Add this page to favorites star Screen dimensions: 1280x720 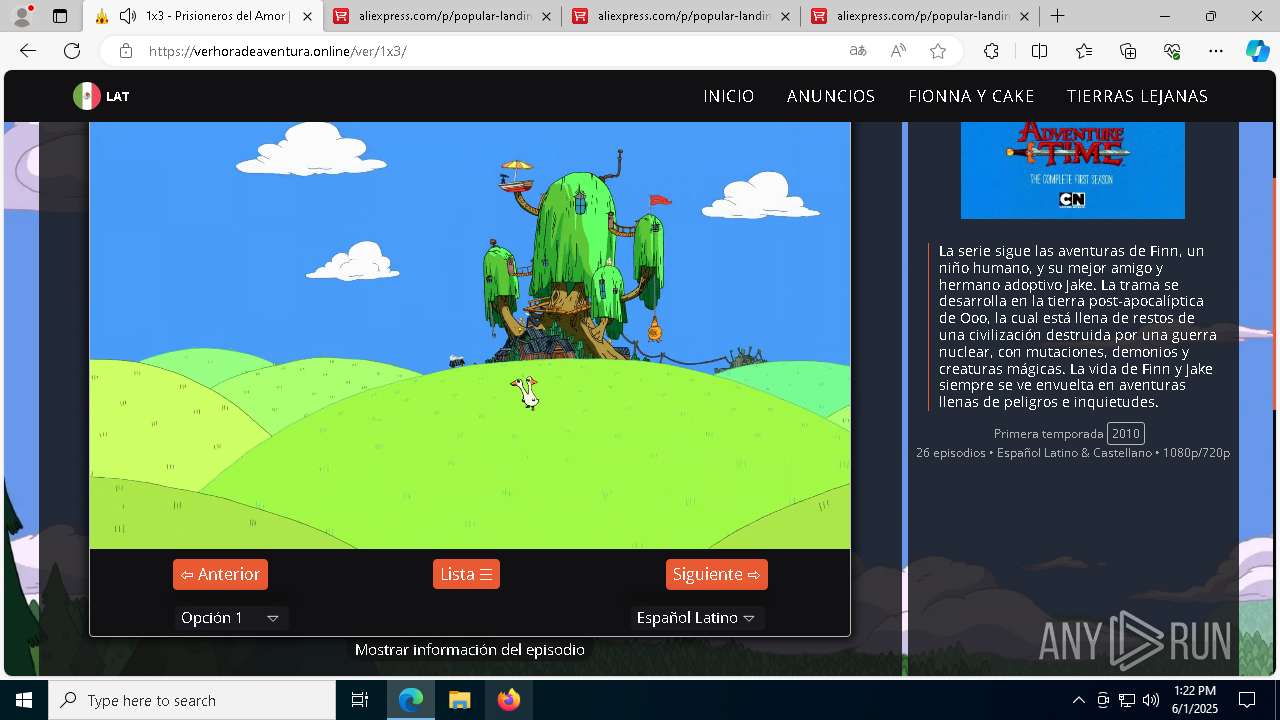938,51
